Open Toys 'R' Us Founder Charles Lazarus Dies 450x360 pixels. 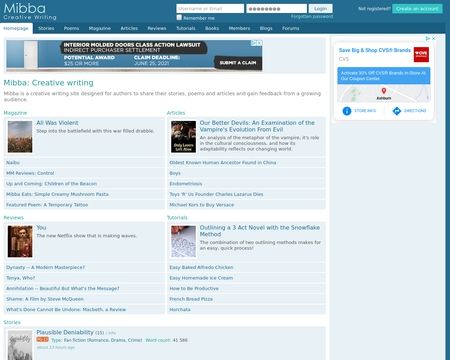216,194
